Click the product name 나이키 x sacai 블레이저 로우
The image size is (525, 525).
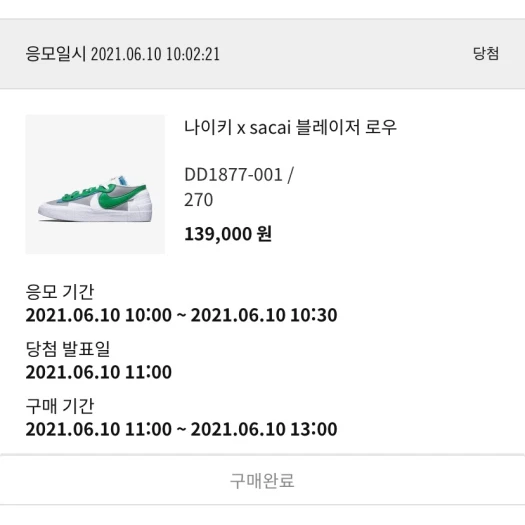(x=290, y=128)
